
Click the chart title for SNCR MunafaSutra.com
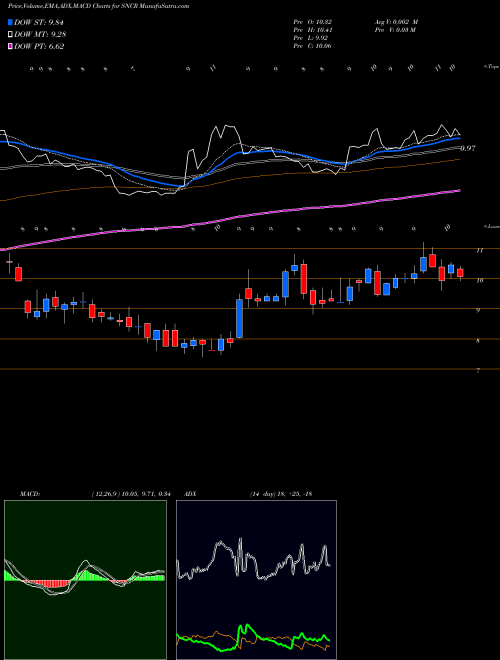tap(98, 6)
